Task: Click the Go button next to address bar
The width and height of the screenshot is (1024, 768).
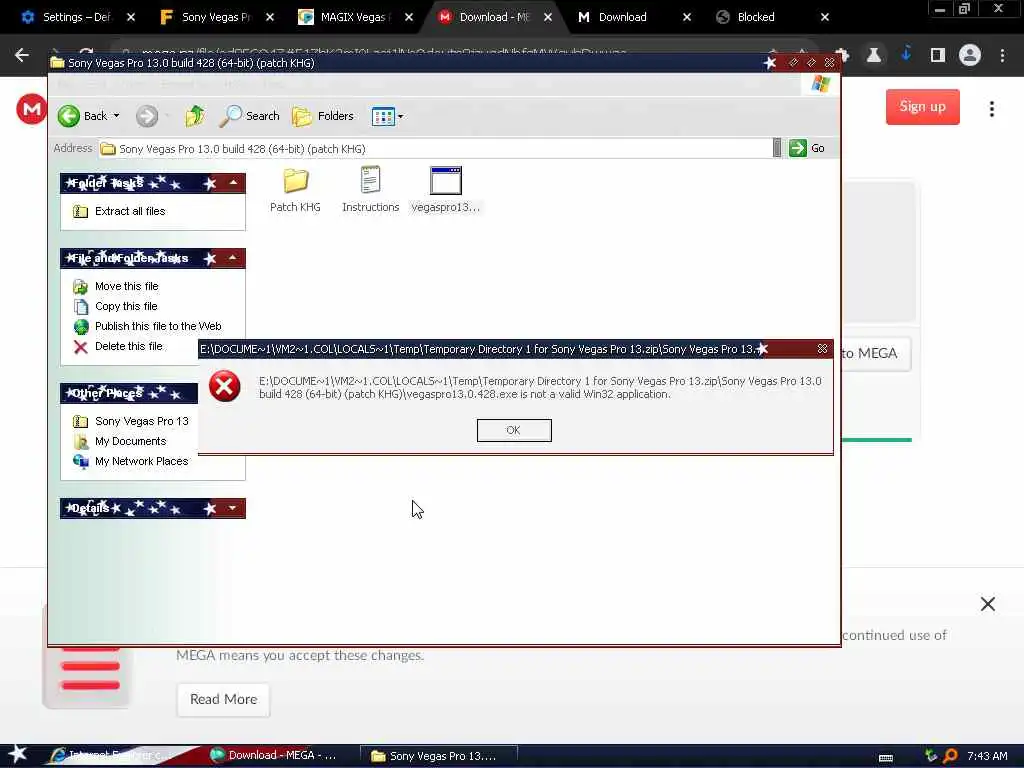Action: point(807,148)
